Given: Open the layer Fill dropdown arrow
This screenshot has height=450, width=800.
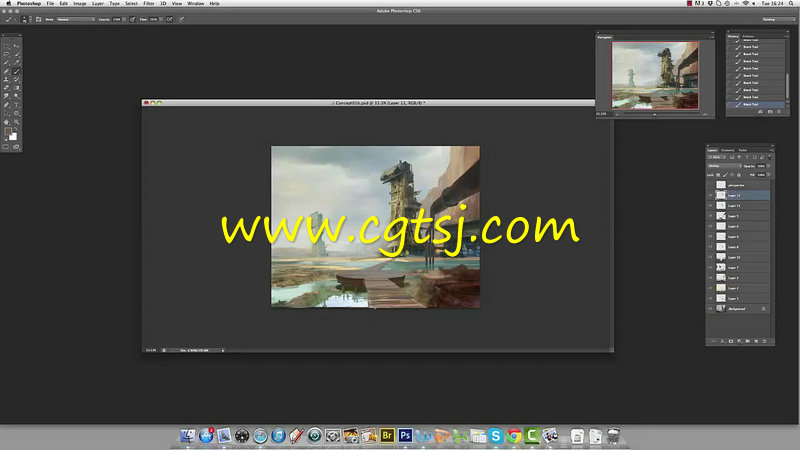Looking at the screenshot, I should pos(768,175).
